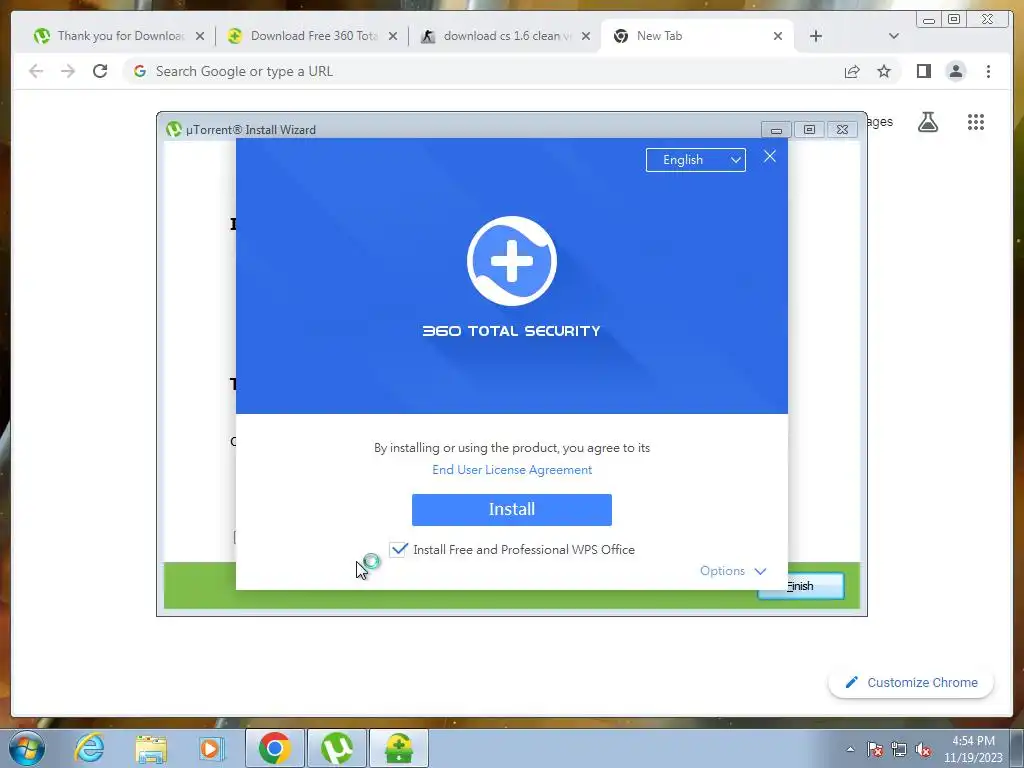Click the Action Center flag tray icon
Viewport: 1024px width, 768px height.
pyautogui.click(x=875, y=749)
